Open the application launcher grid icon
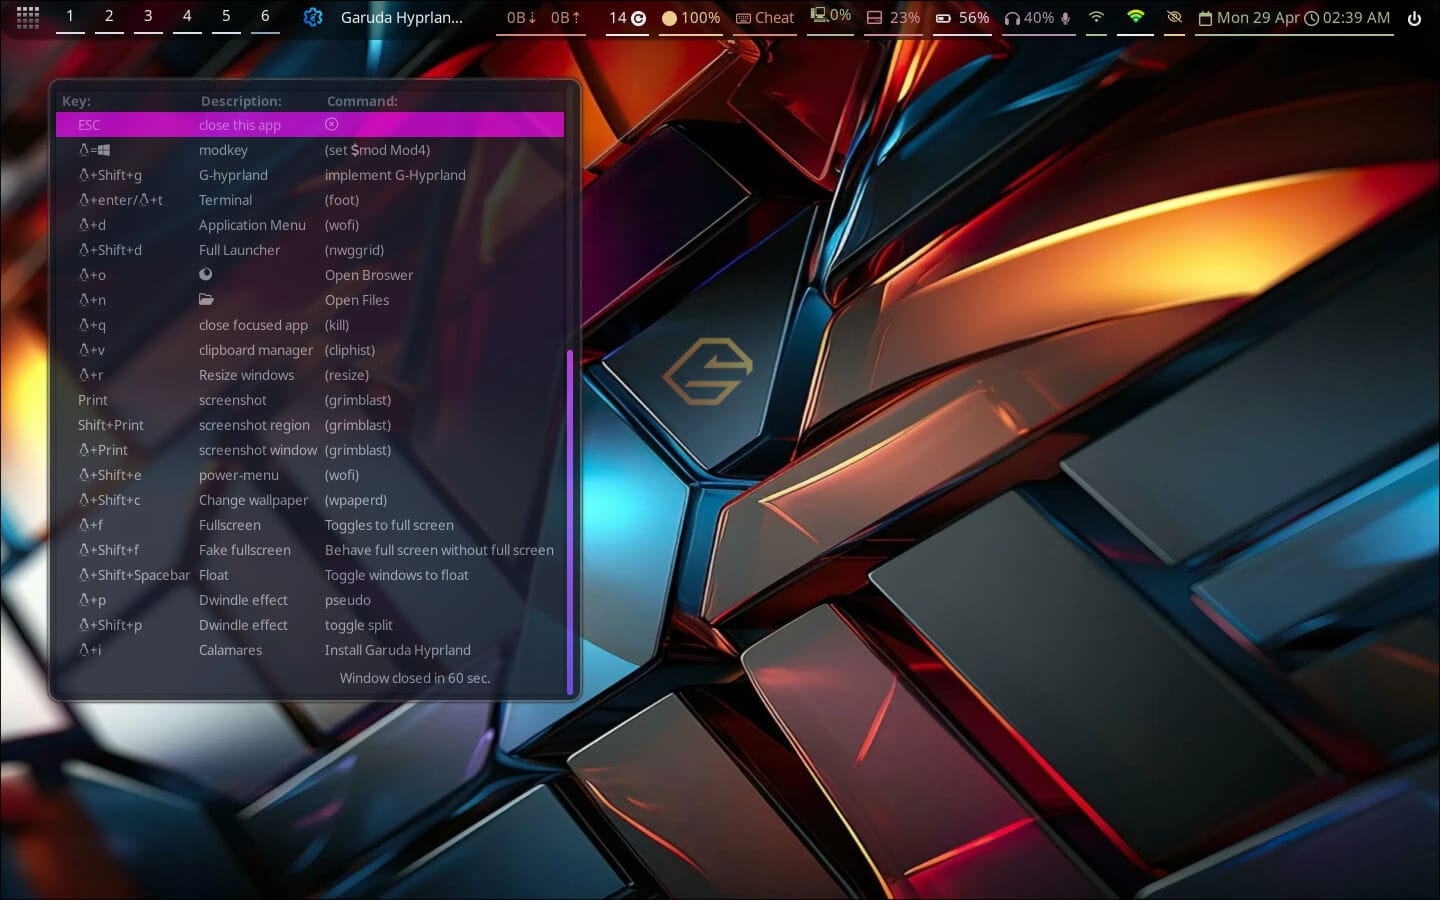This screenshot has height=900, width=1440. click(x=27, y=17)
